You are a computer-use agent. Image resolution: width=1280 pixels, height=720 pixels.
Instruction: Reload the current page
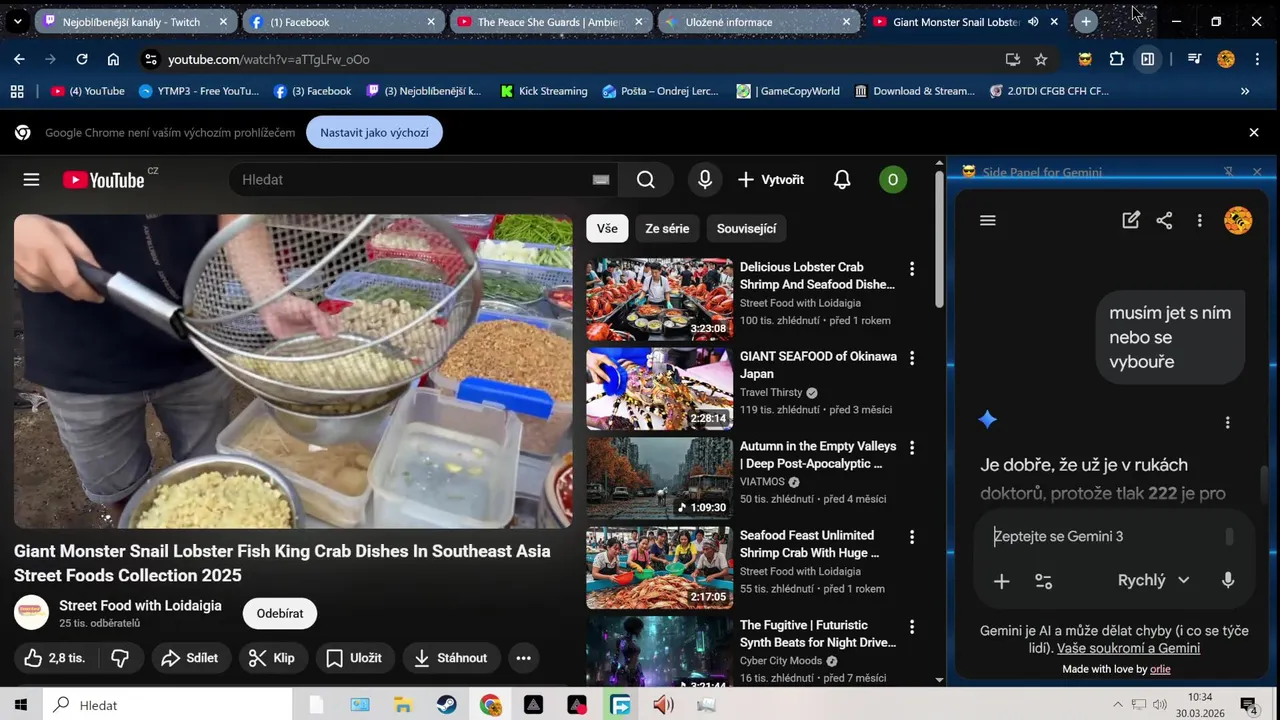tap(82, 59)
